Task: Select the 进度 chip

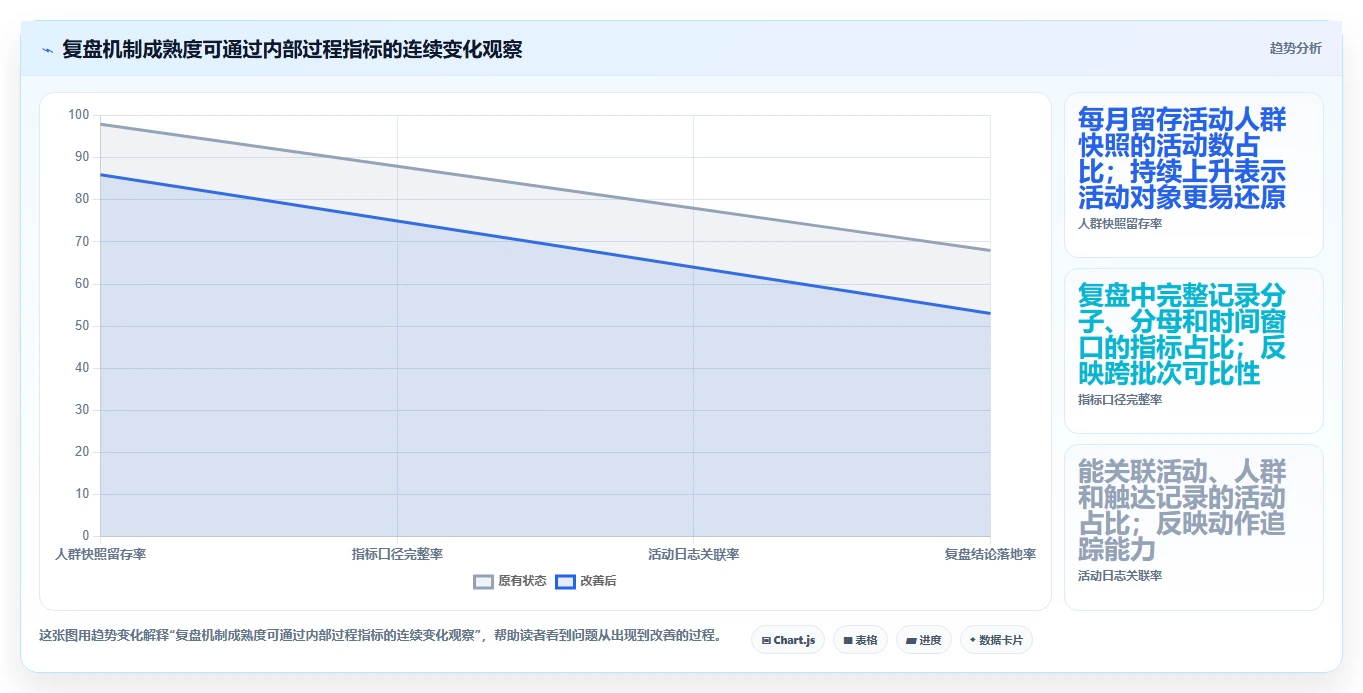Action: tap(923, 640)
